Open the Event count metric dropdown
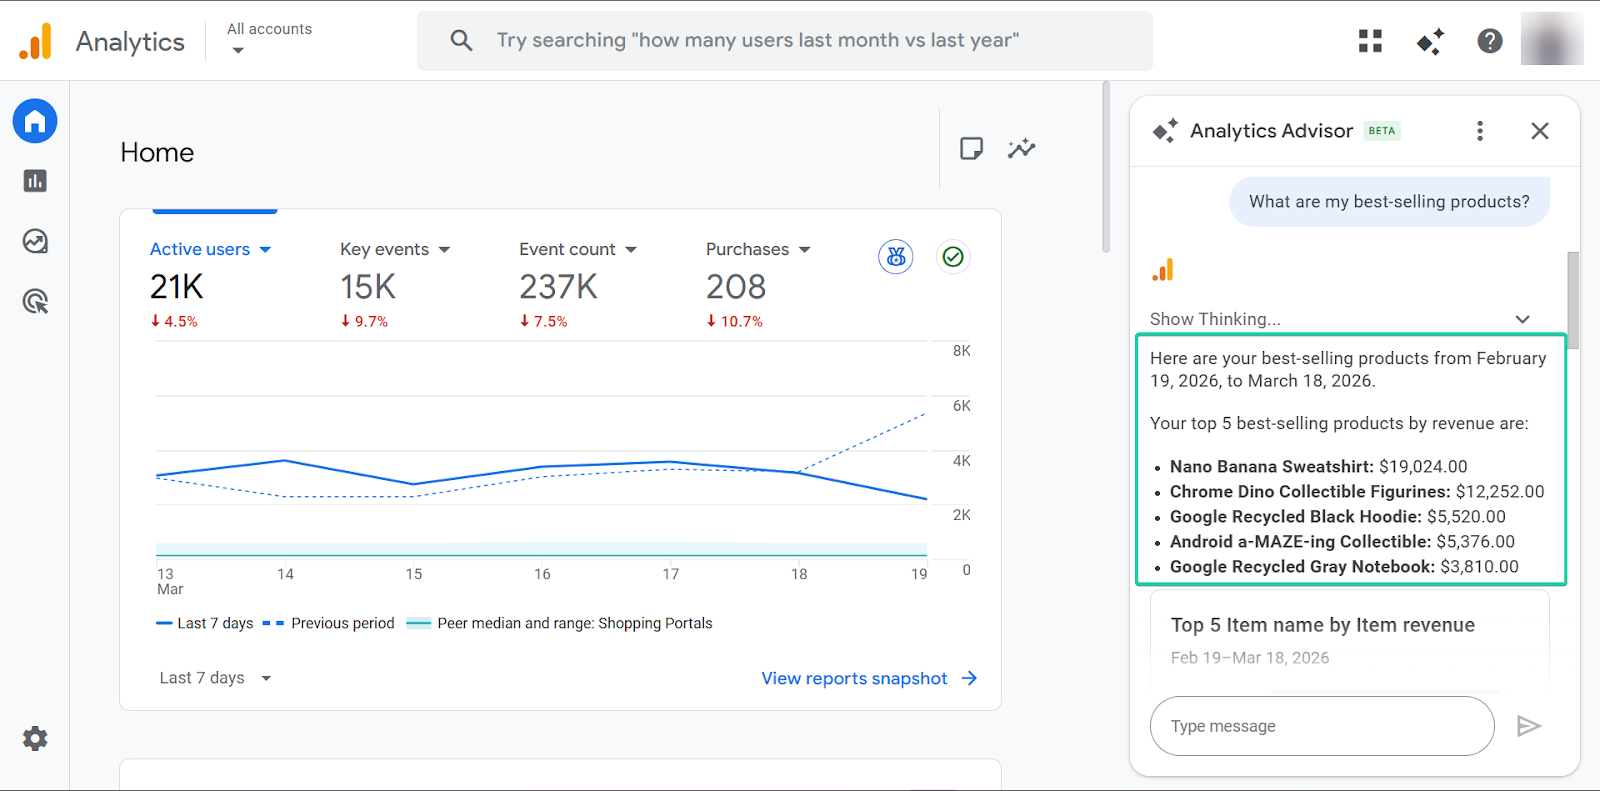The height and width of the screenshot is (791, 1600). (x=578, y=249)
